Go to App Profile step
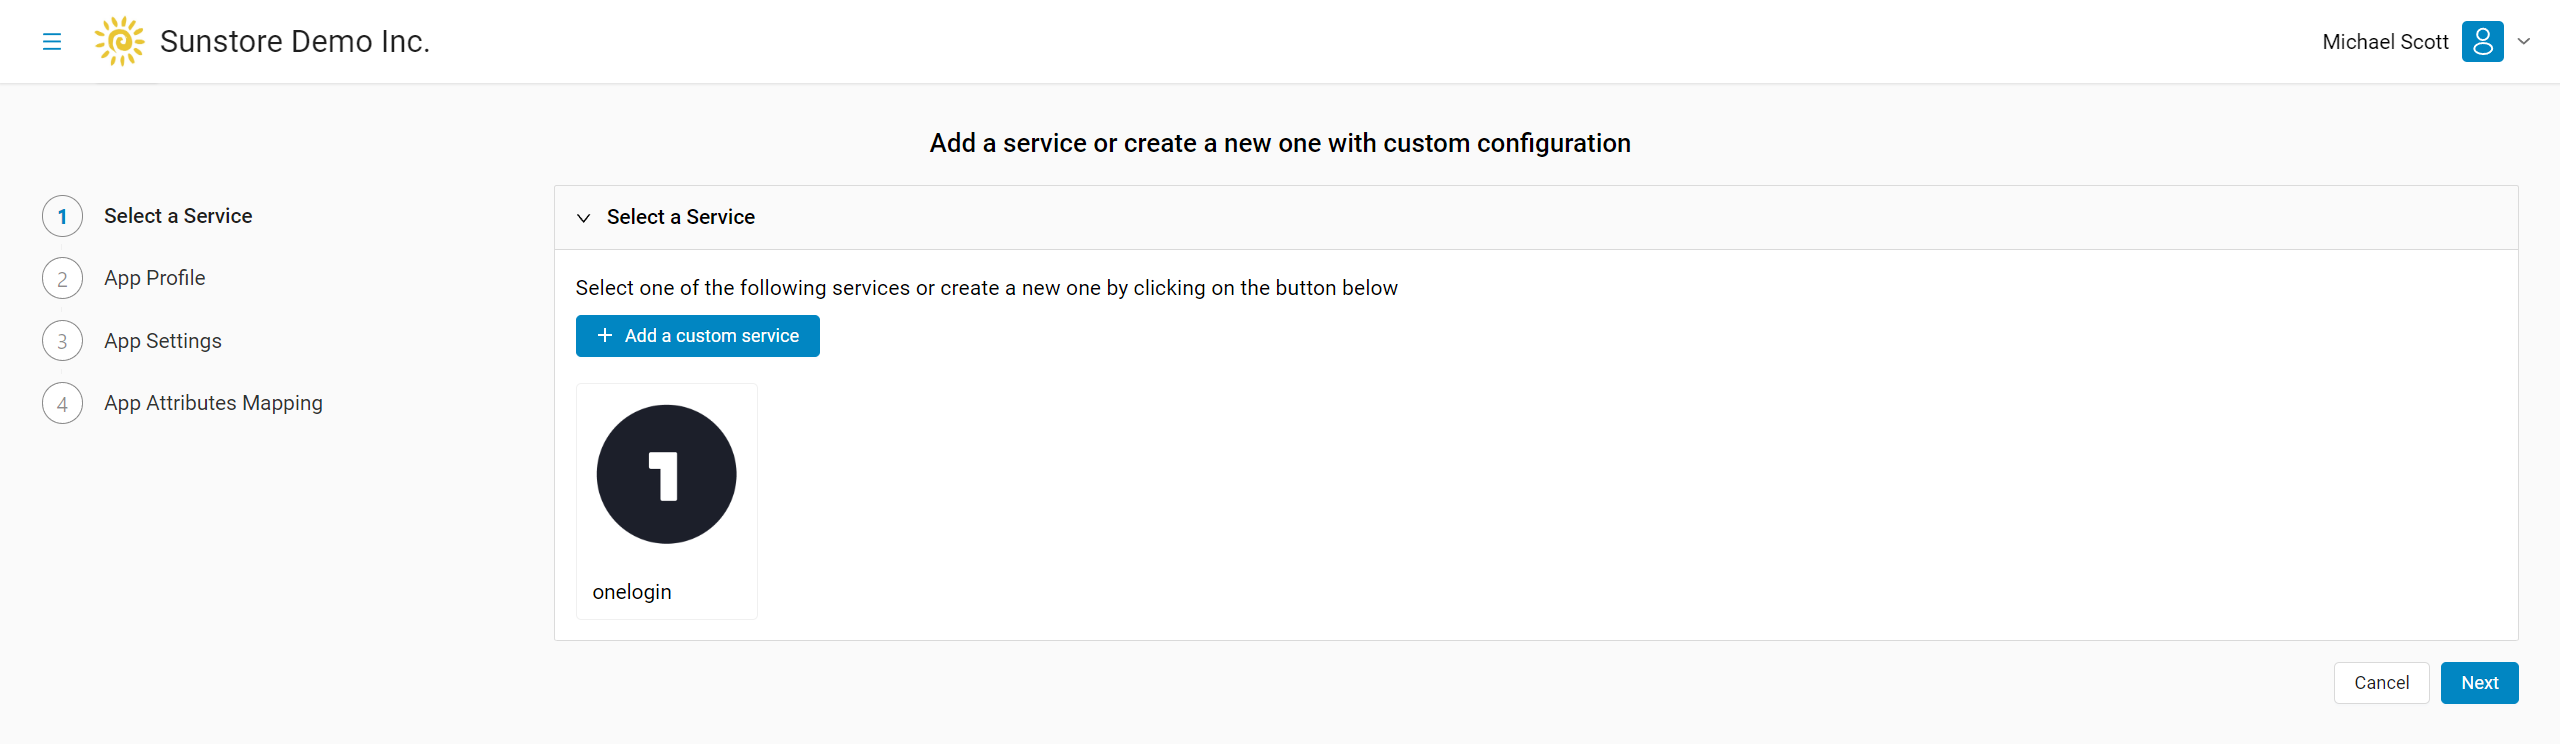 coord(155,278)
